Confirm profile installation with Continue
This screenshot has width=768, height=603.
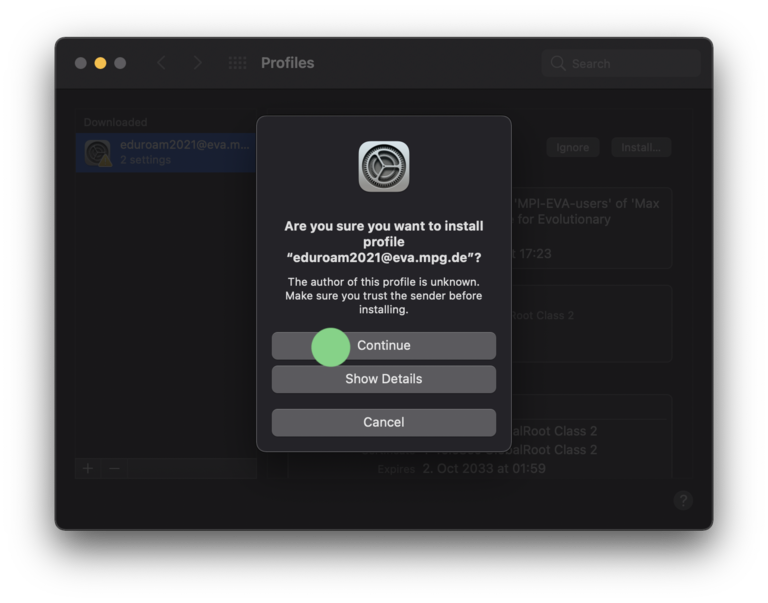pyautogui.click(x=384, y=345)
